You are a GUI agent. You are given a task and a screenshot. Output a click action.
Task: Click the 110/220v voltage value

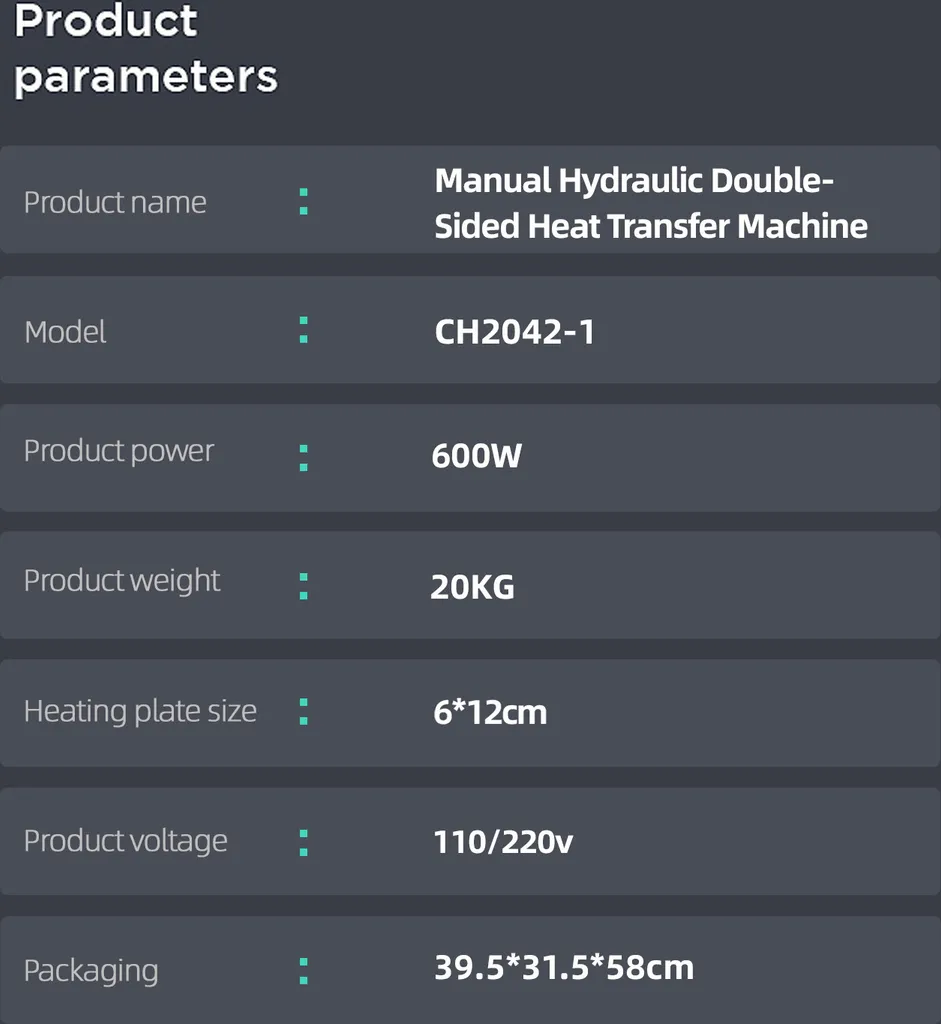point(503,842)
